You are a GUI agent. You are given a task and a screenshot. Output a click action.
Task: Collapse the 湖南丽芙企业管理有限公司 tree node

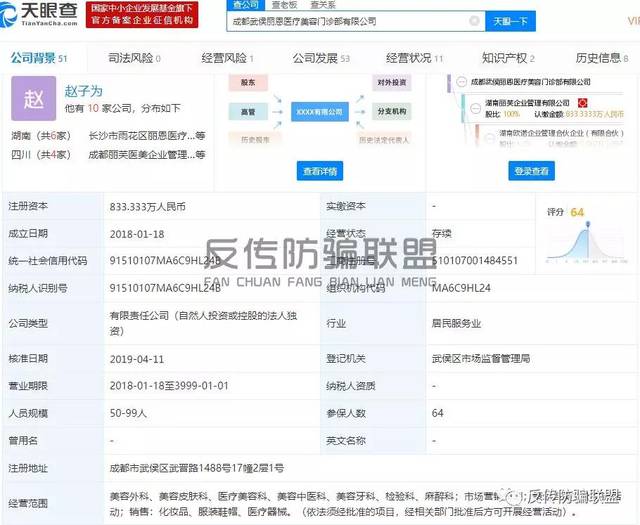pyautogui.click(x=475, y=108)
